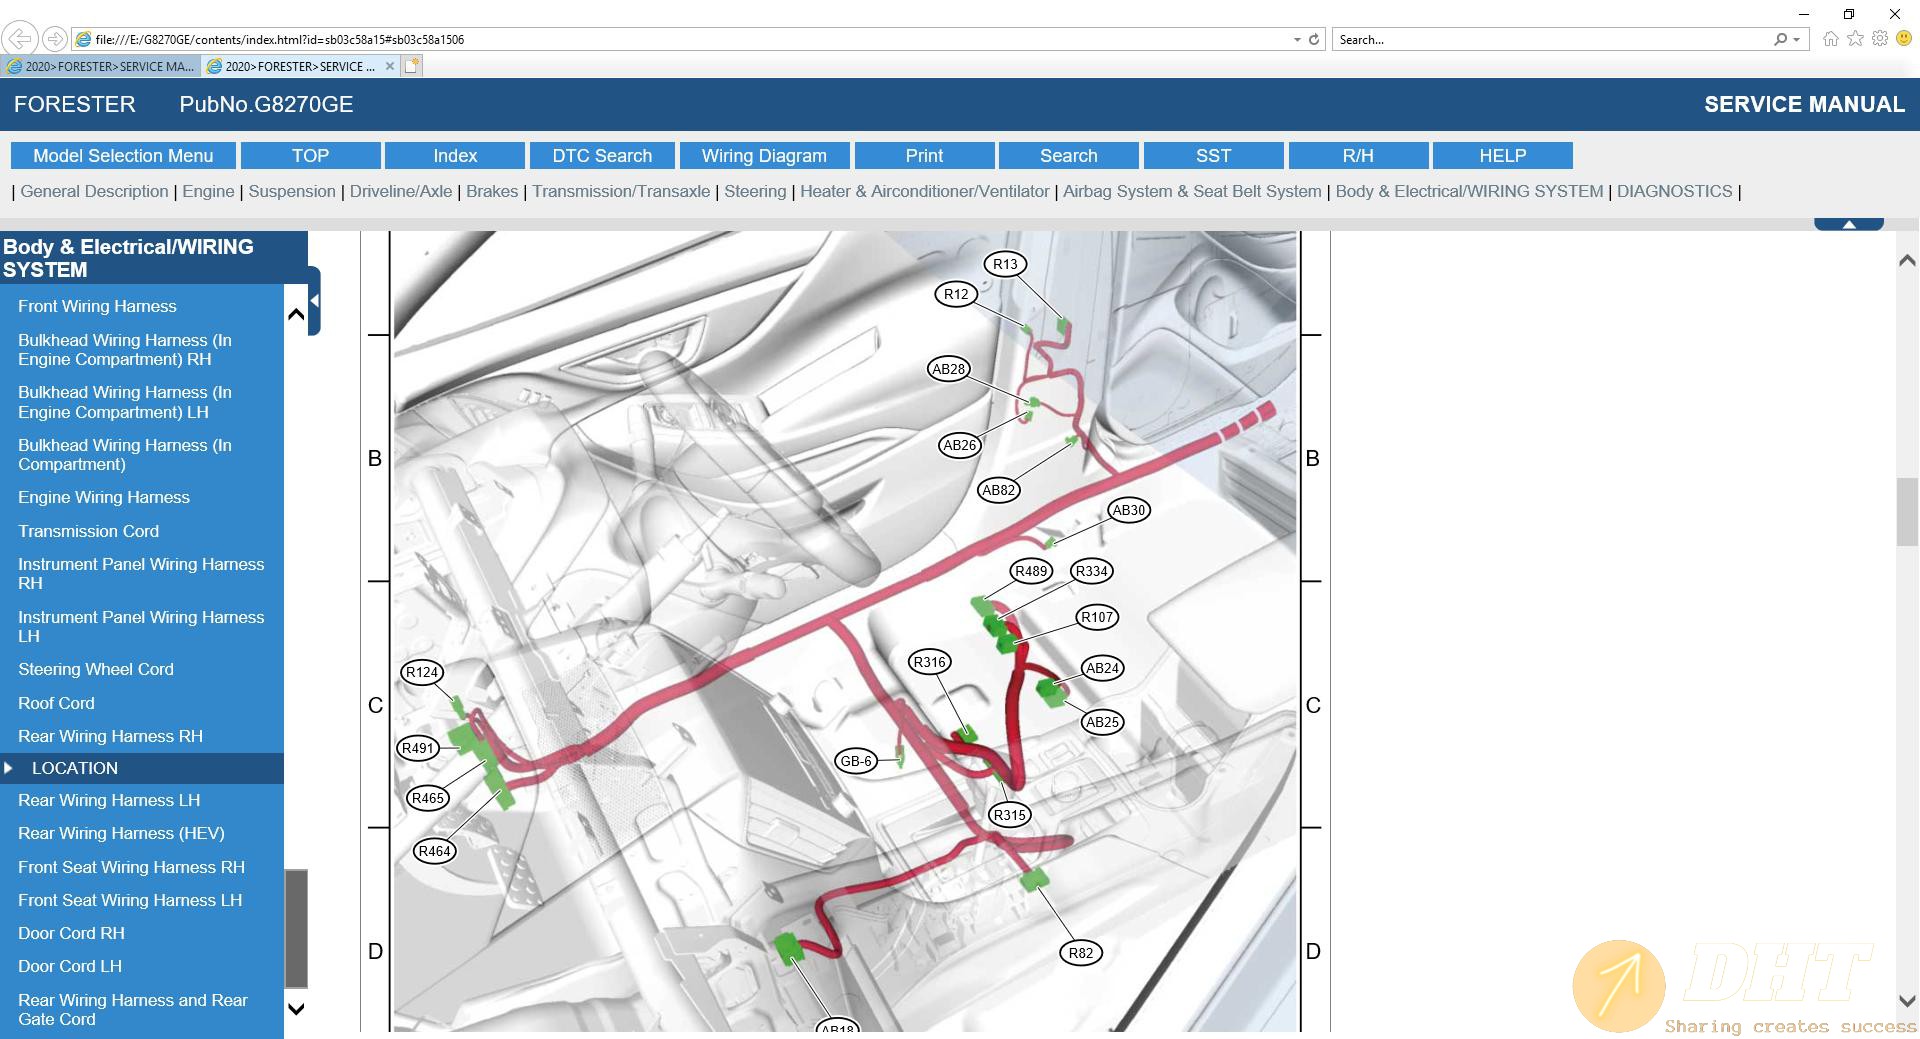The width and height of the screenshot is (1920, 1039).
Task: Open address bar history dropdown
Action: point(1297,40)
